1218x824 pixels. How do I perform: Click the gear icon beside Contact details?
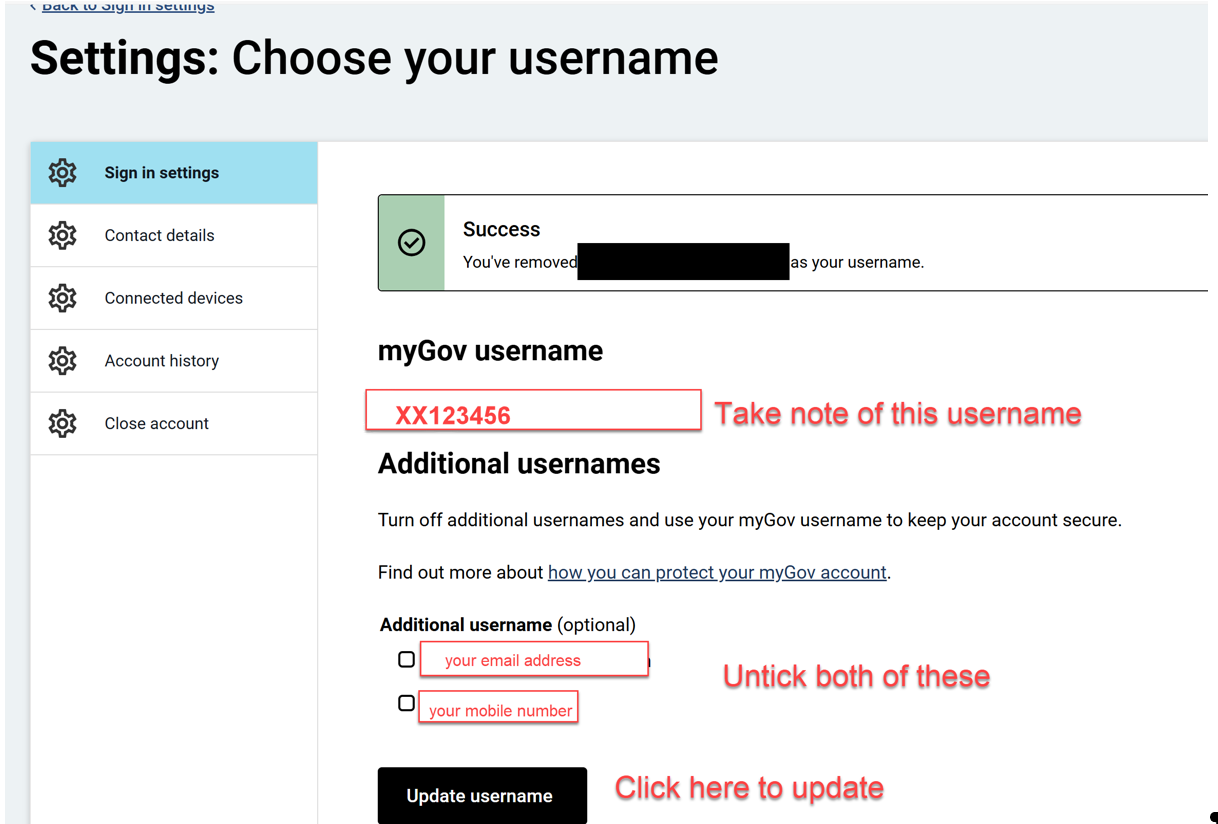pyautogui.click(x=62, y=236)
